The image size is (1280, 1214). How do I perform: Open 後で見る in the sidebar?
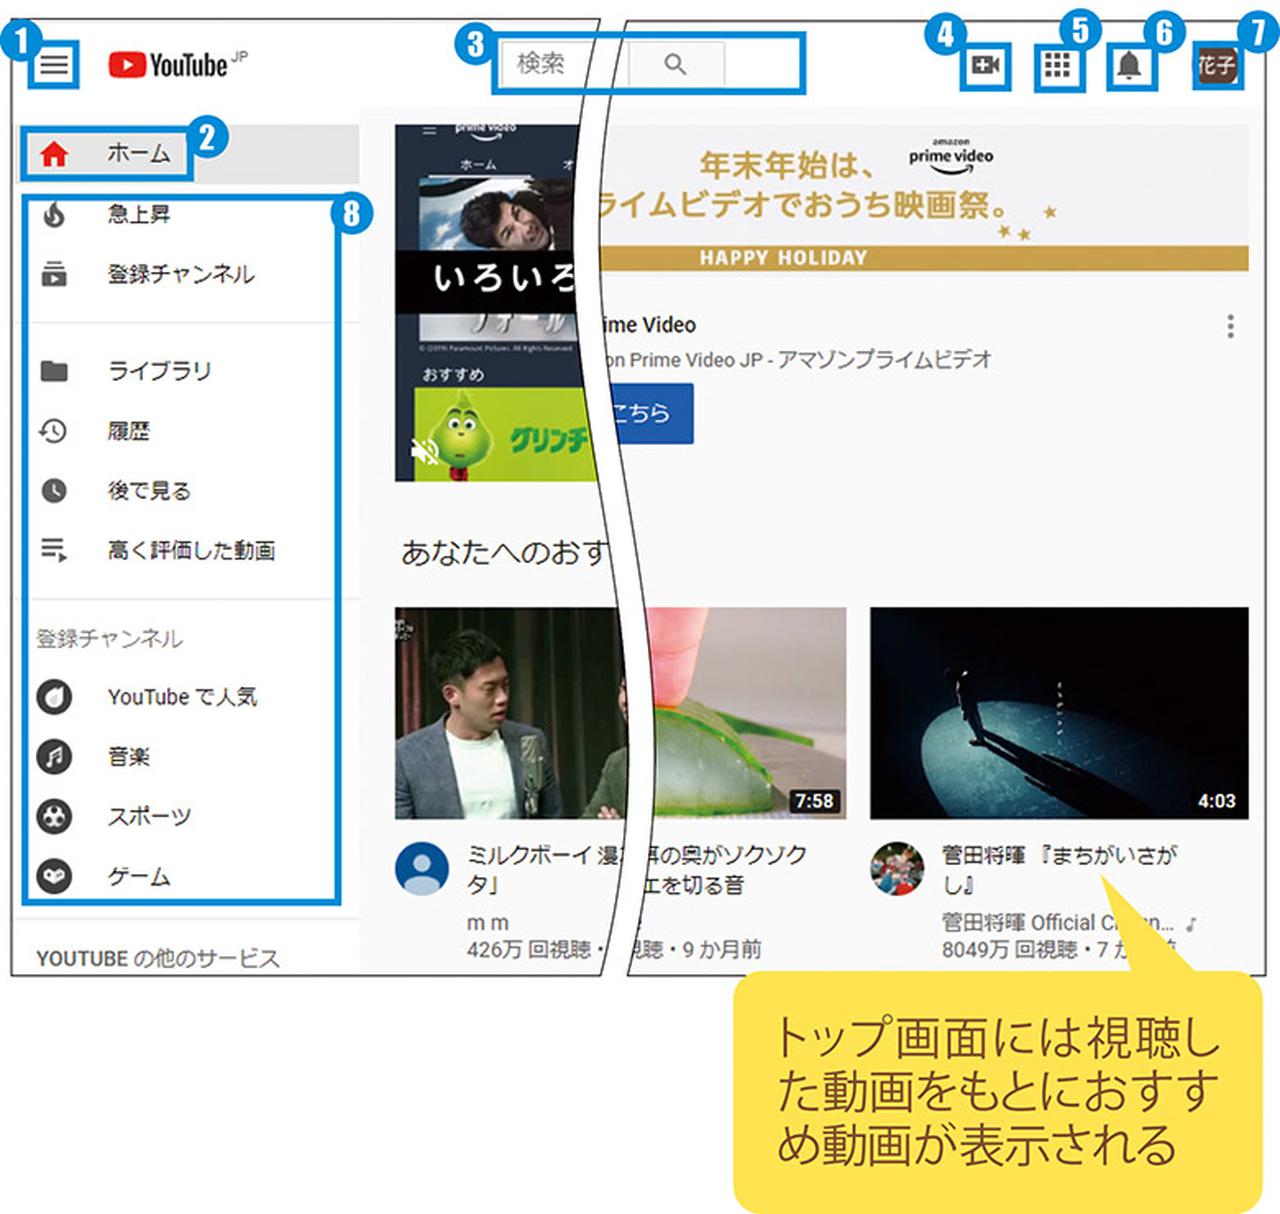[x=149, y=490]
